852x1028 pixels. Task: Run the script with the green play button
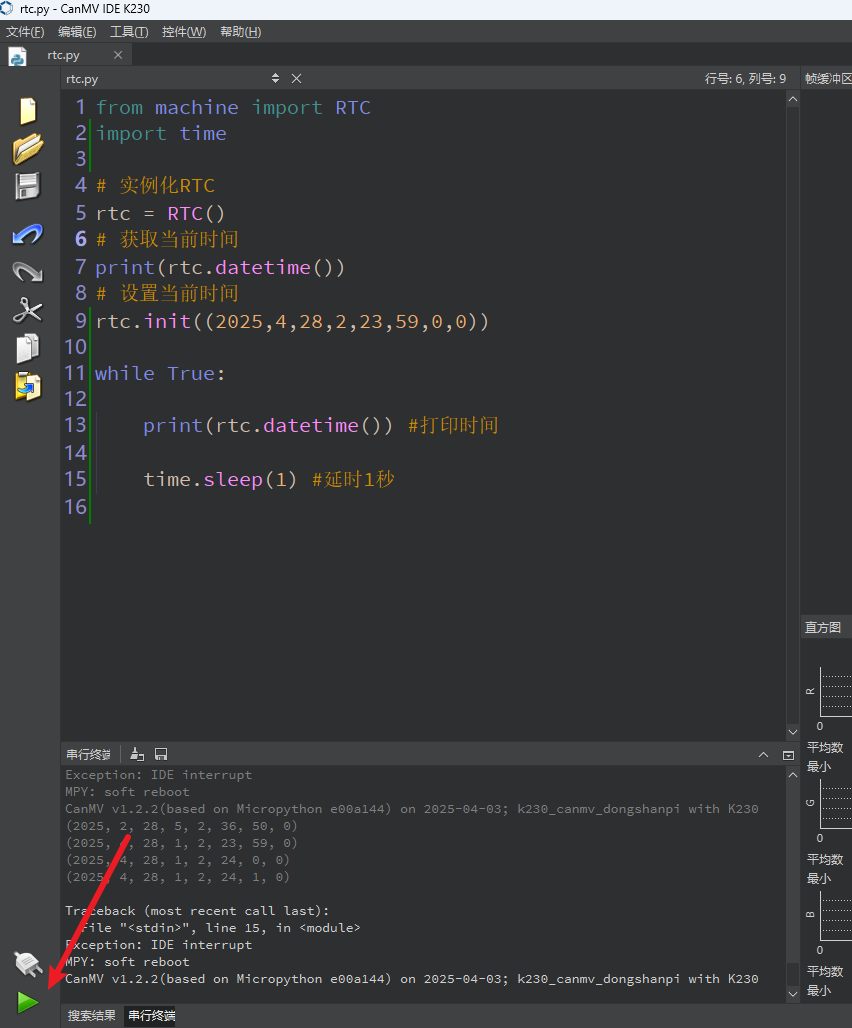click(x=28, y=1002)
